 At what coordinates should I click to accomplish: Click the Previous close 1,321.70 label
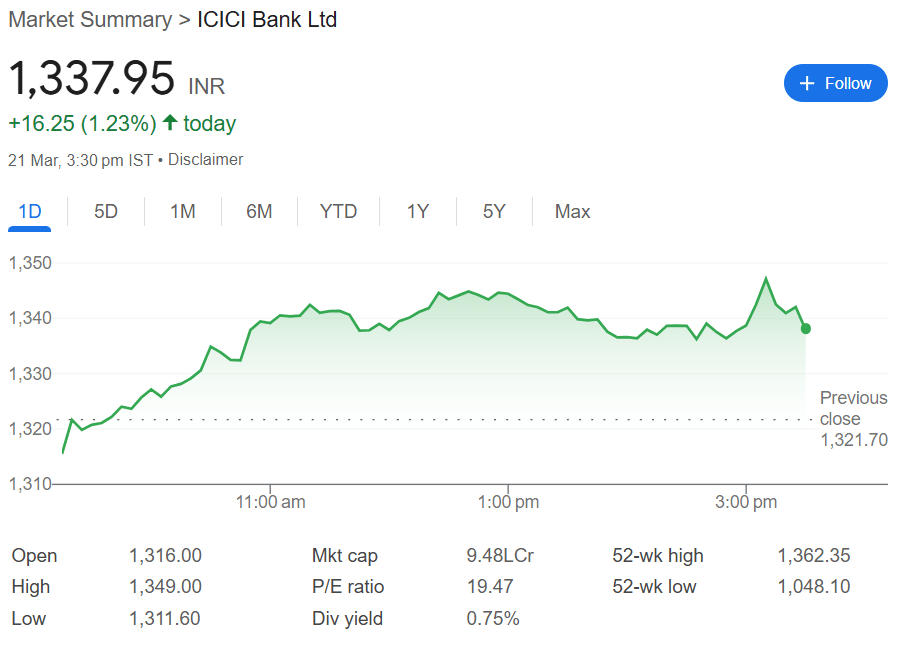pyautogui.click(x=853, y=419)
